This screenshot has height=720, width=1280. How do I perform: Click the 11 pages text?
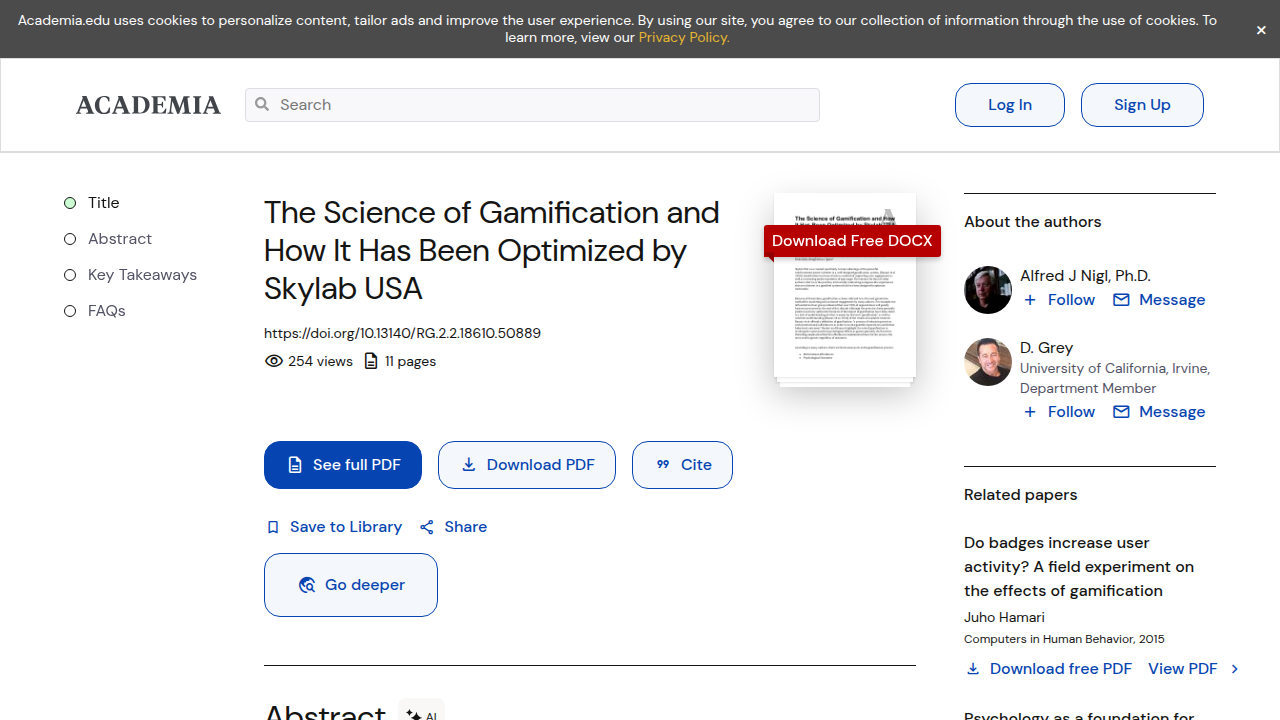click(411, 361)
